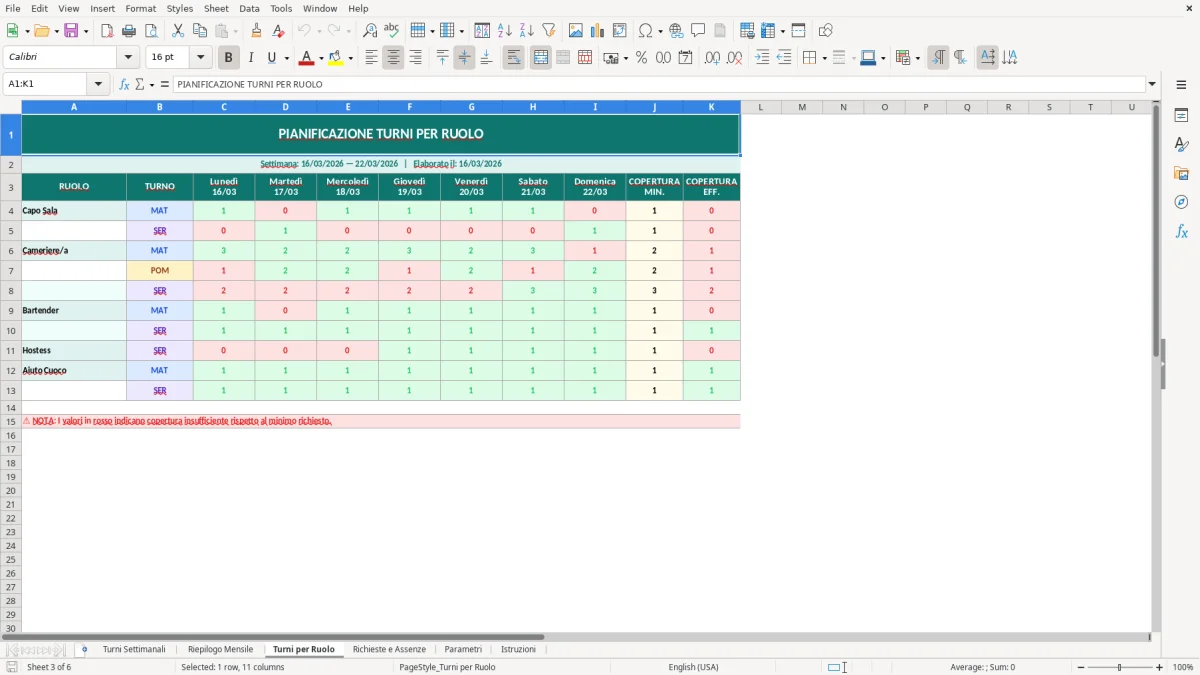The height and width of the screenshot is (675, 1200).
Task: Insert a hyperlink
Action: pos(676,31)
